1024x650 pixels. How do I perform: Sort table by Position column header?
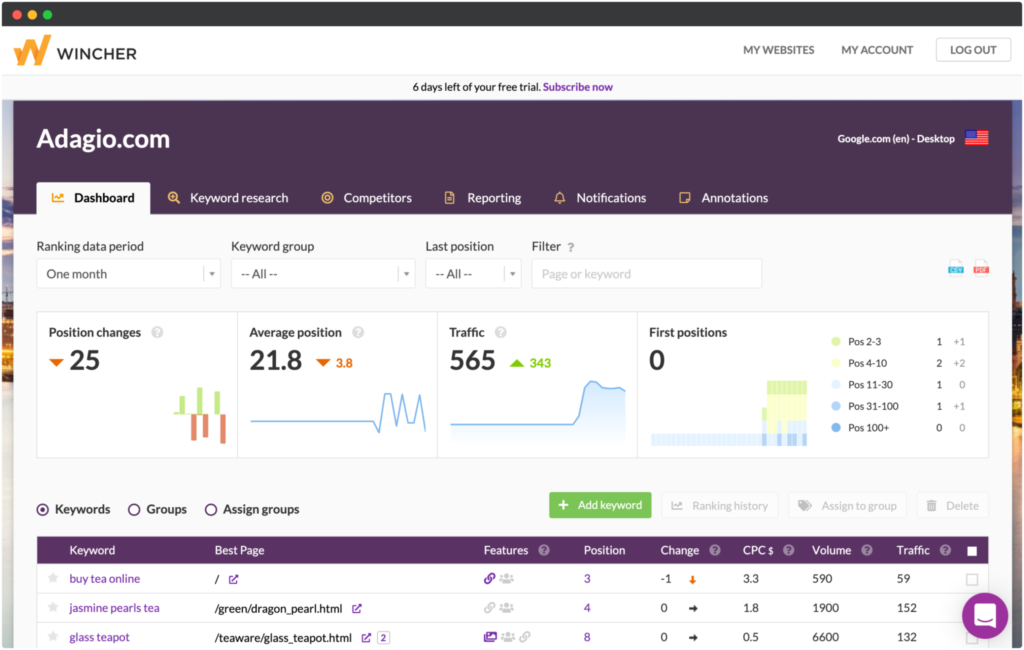[604, 550]
